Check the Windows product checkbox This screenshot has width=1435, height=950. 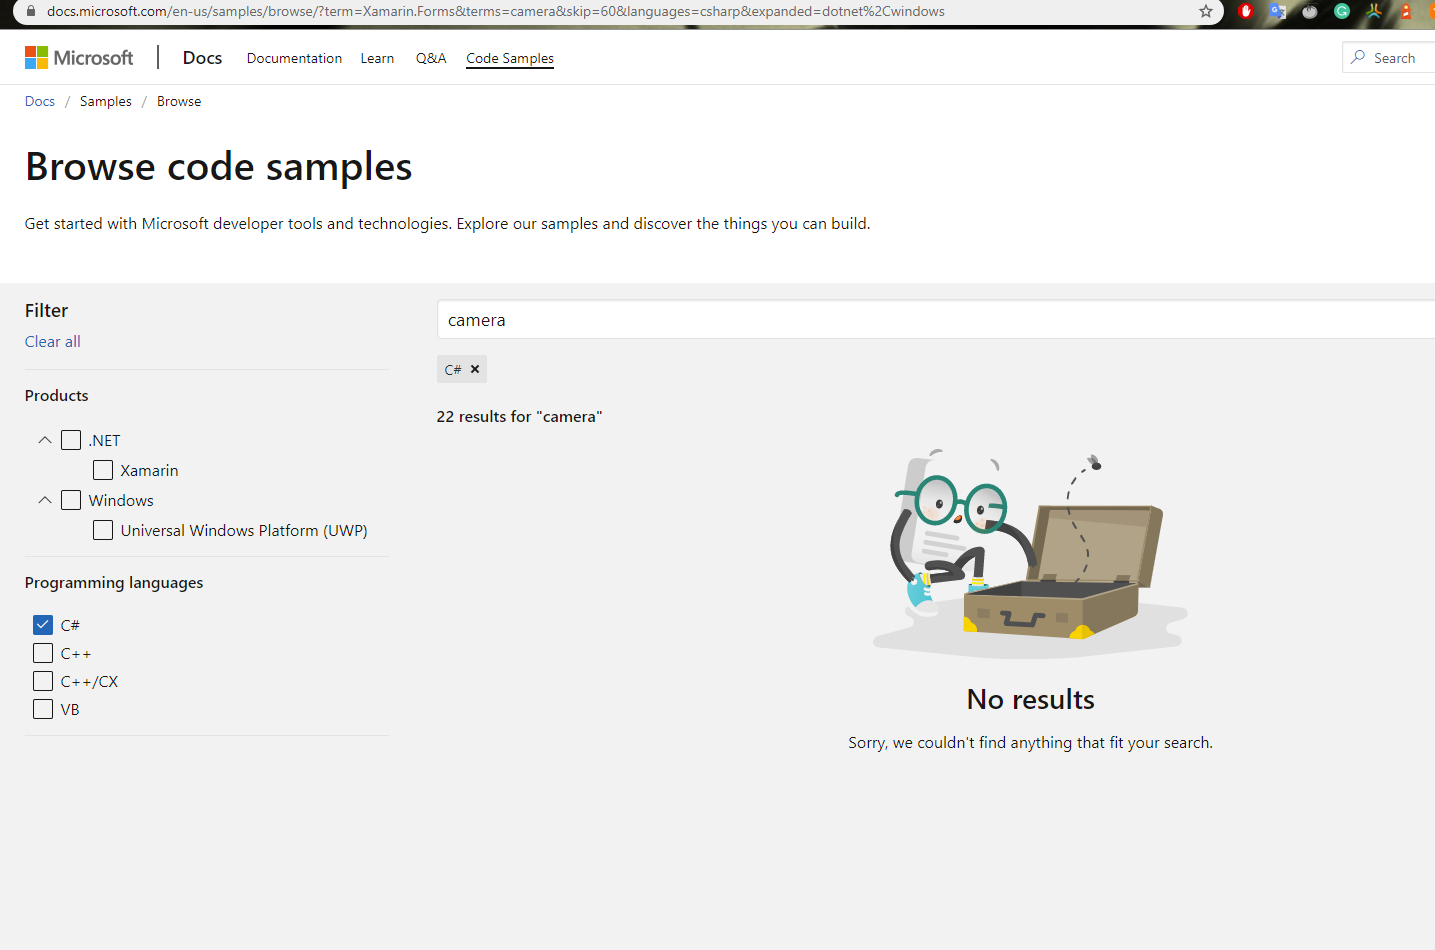[x=71, y=500]
